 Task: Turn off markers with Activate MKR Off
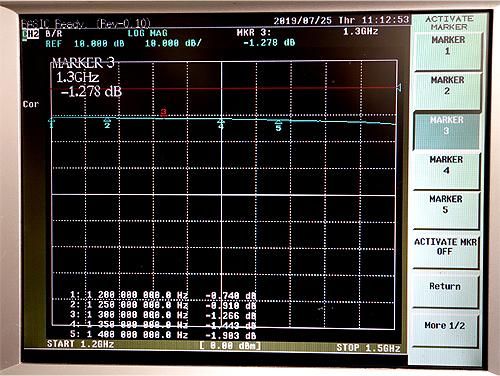(445, 248)
